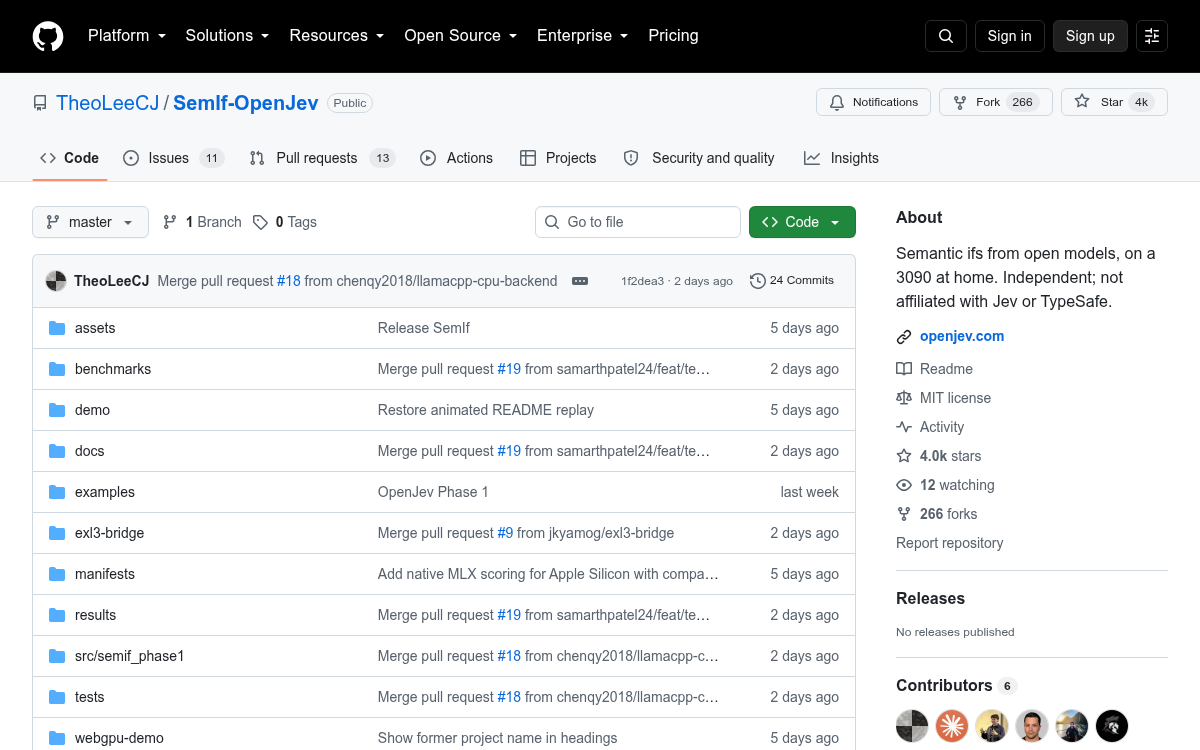View 24 Commits history
Screen dimensions: 1200x750
tap(792, 281)
